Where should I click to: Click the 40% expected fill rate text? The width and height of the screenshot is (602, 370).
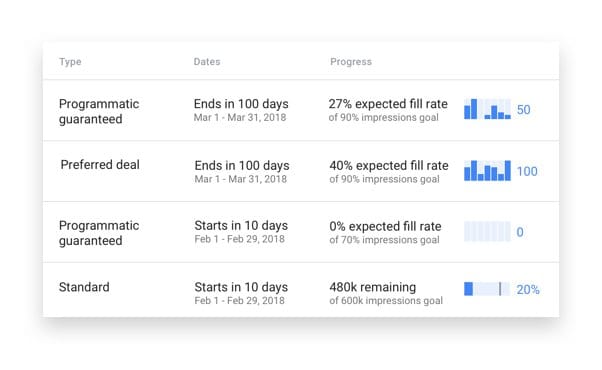[389, 165]
